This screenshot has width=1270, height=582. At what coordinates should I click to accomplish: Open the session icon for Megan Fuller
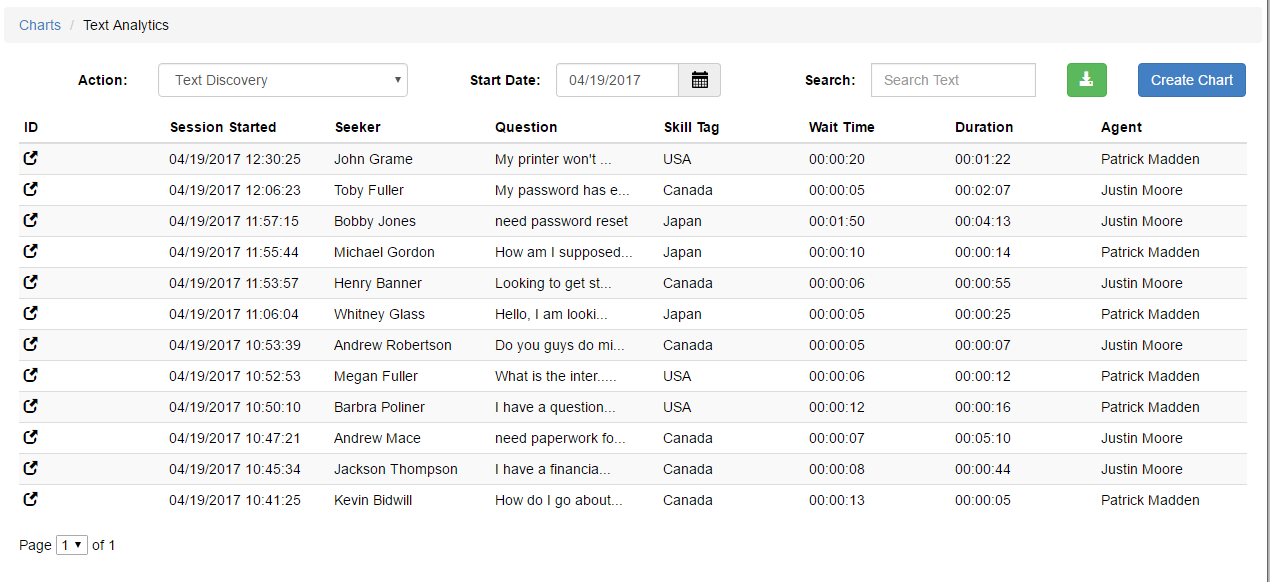point(31,375)
